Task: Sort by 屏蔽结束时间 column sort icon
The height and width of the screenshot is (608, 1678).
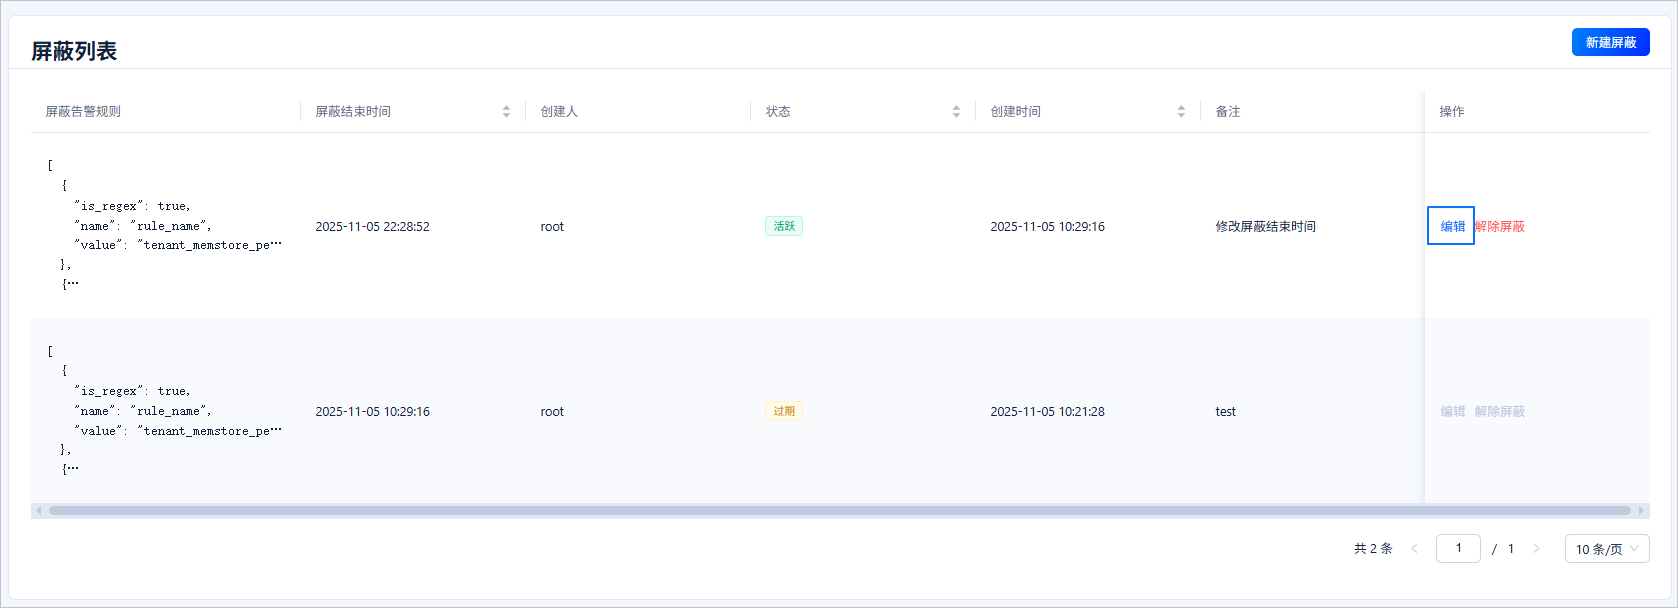Action: click(506, 112)
